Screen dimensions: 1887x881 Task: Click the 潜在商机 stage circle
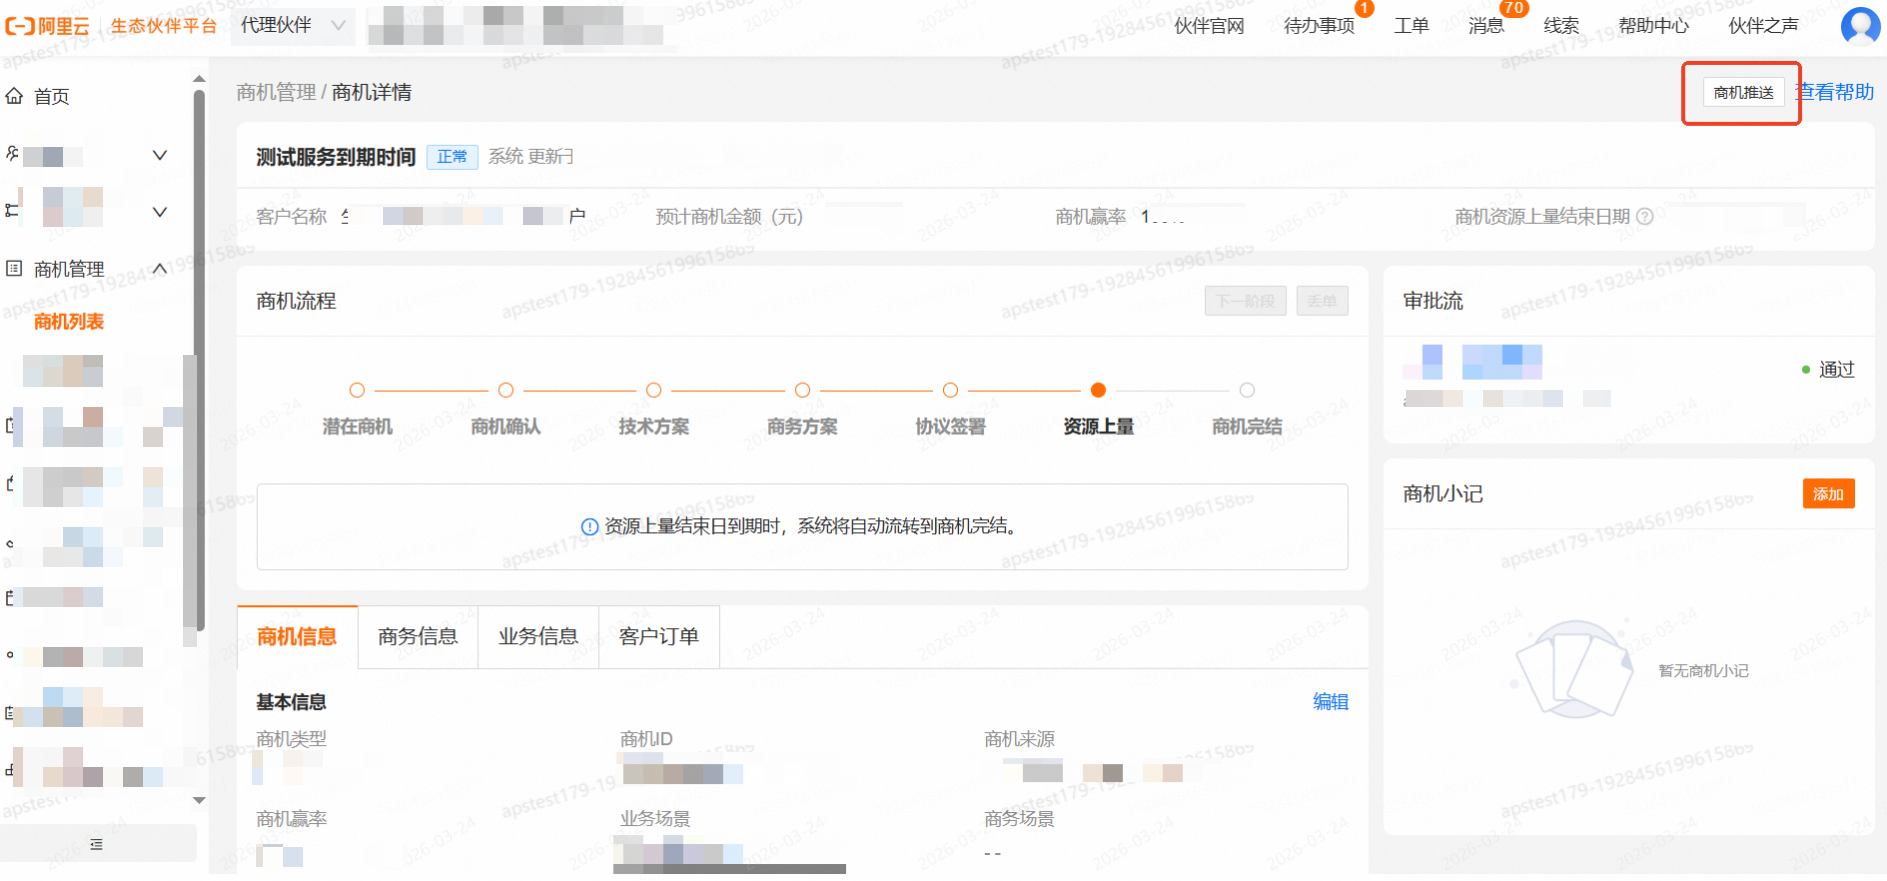point(357,390)
